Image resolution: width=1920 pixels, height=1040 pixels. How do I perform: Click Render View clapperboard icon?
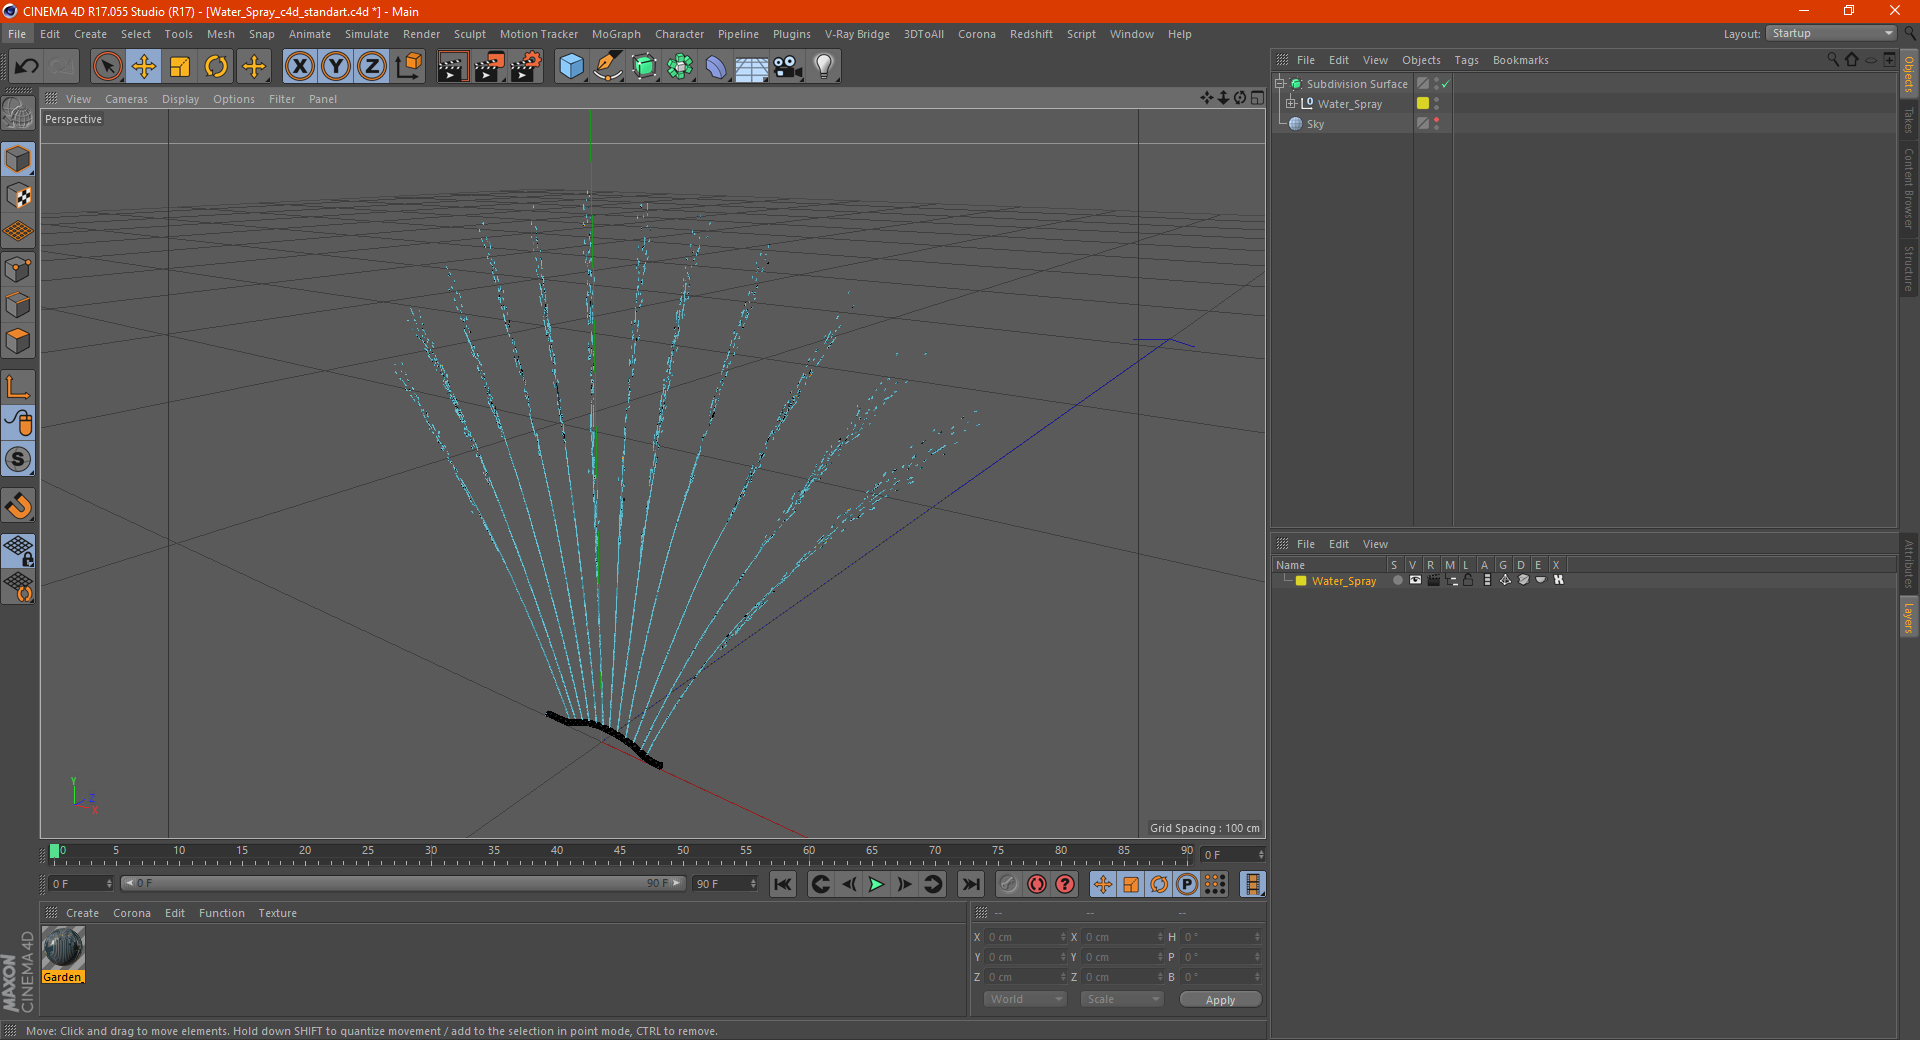click(x=452, y=67)
